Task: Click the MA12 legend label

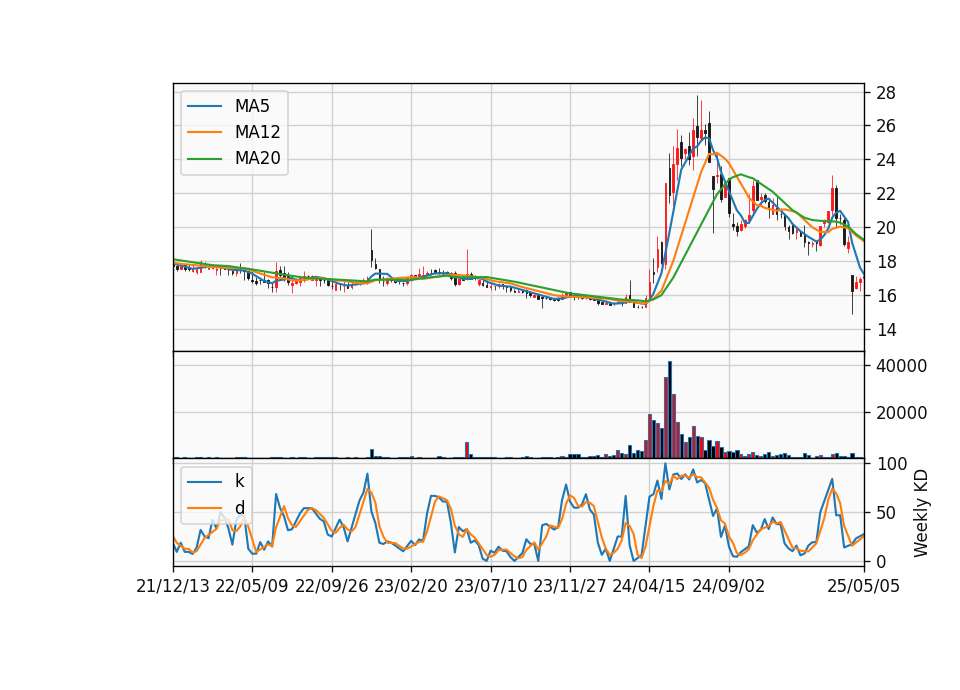Action: click(x=257, y=132)
